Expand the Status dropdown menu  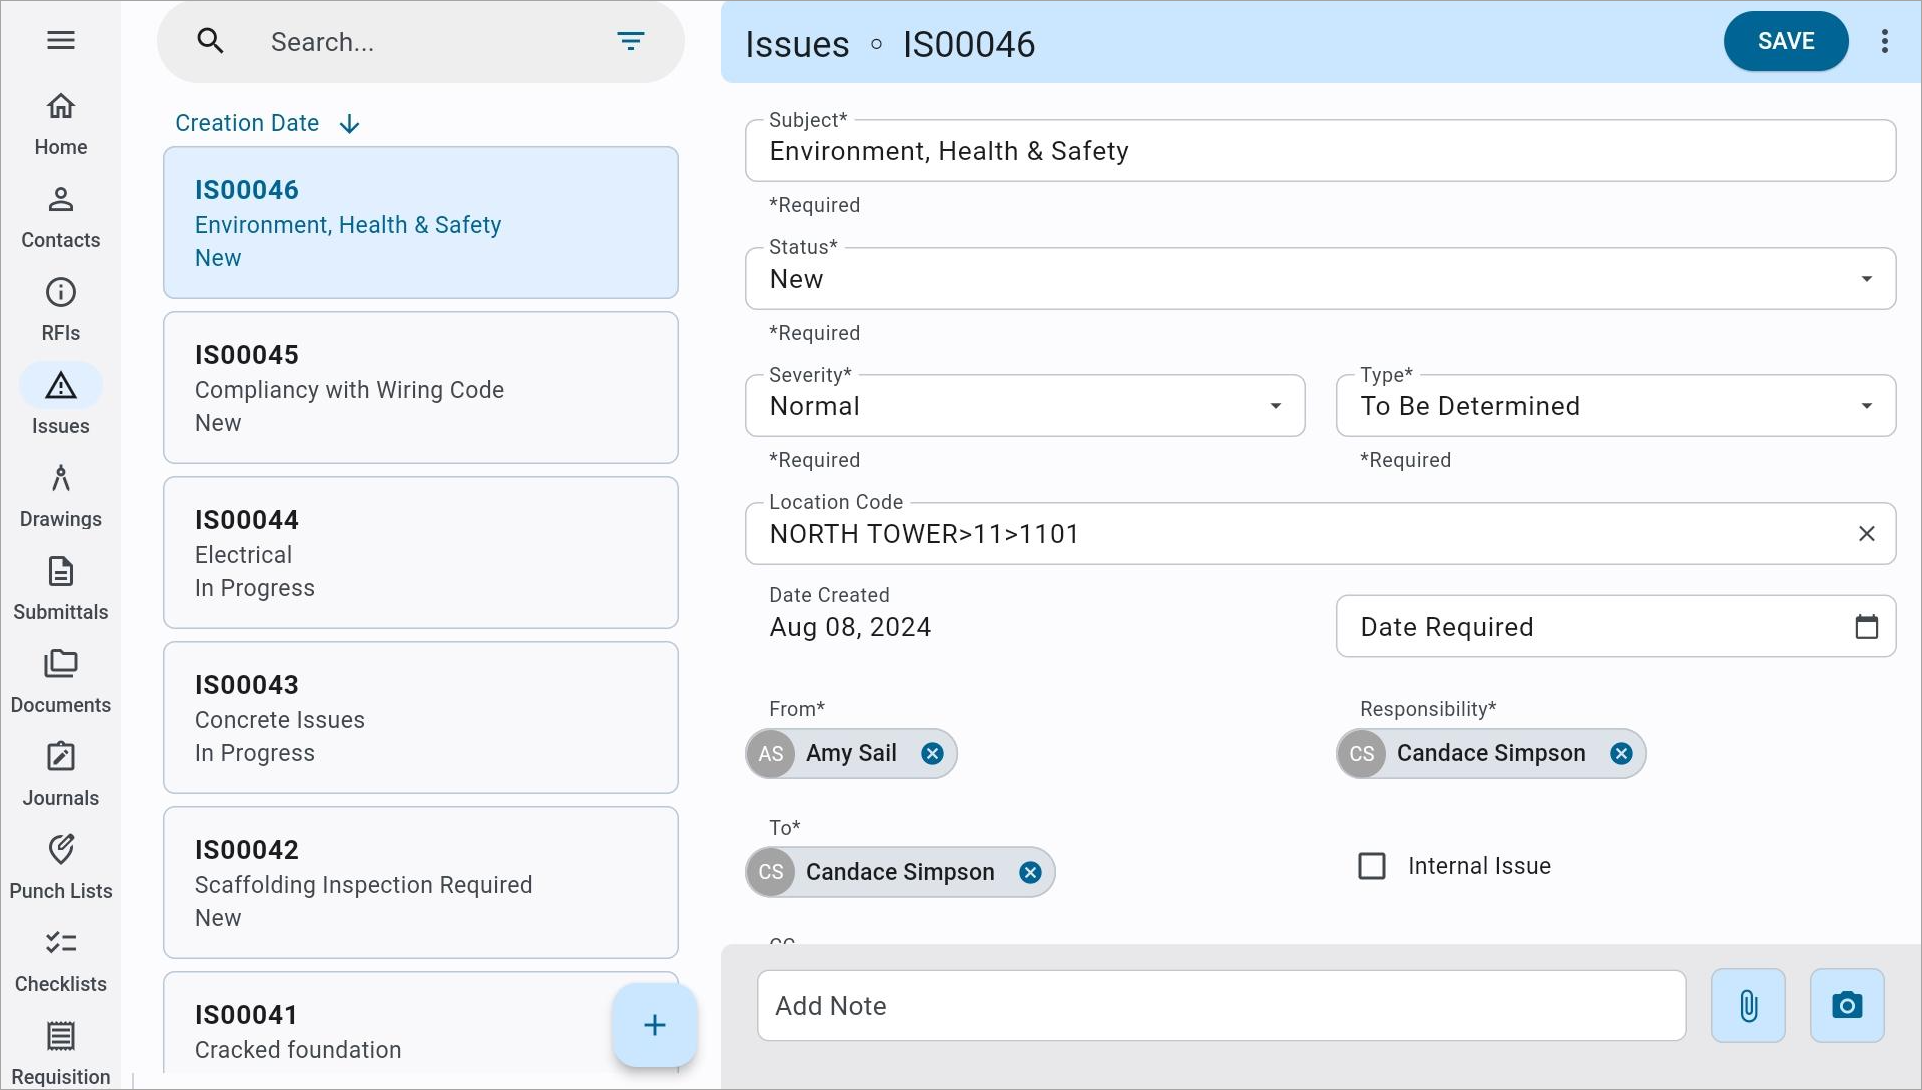(x=1865, y=277)
